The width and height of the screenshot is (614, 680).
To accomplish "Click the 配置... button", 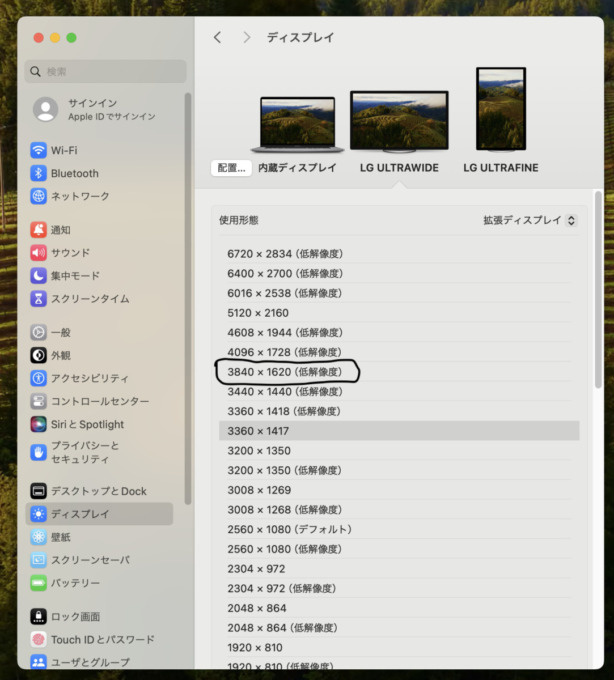I will pos(232,168).
